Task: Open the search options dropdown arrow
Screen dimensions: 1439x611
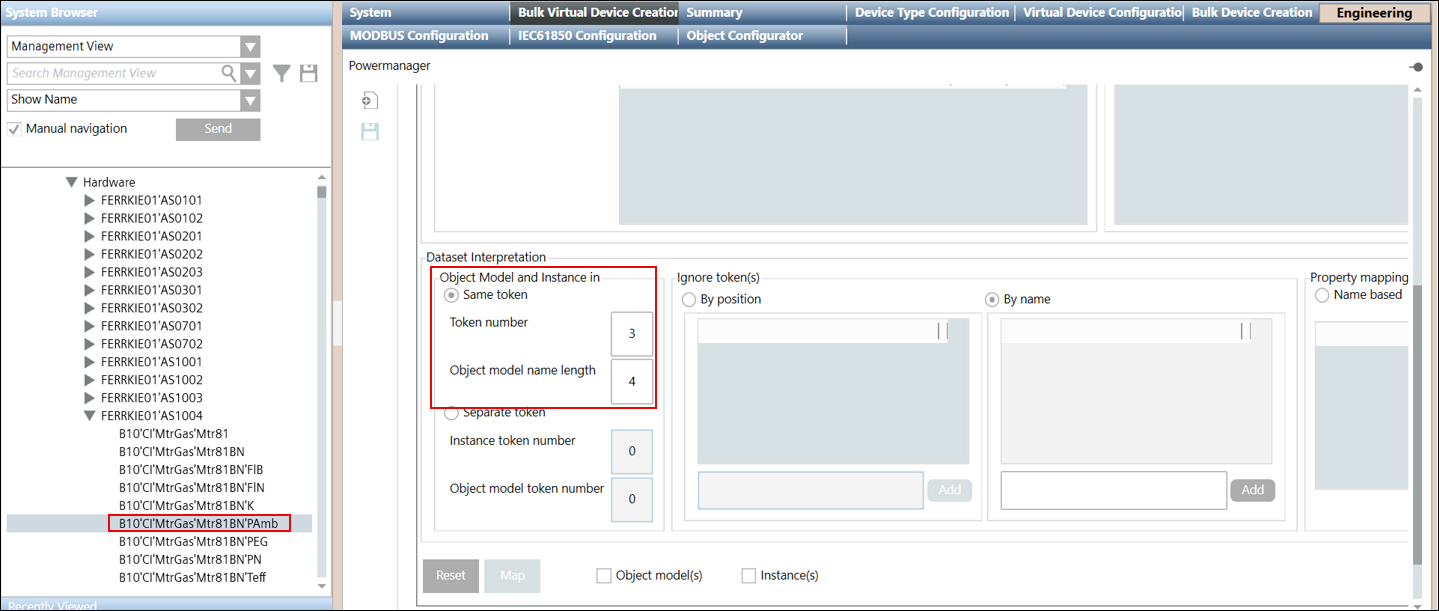Action: pos(250,73)
